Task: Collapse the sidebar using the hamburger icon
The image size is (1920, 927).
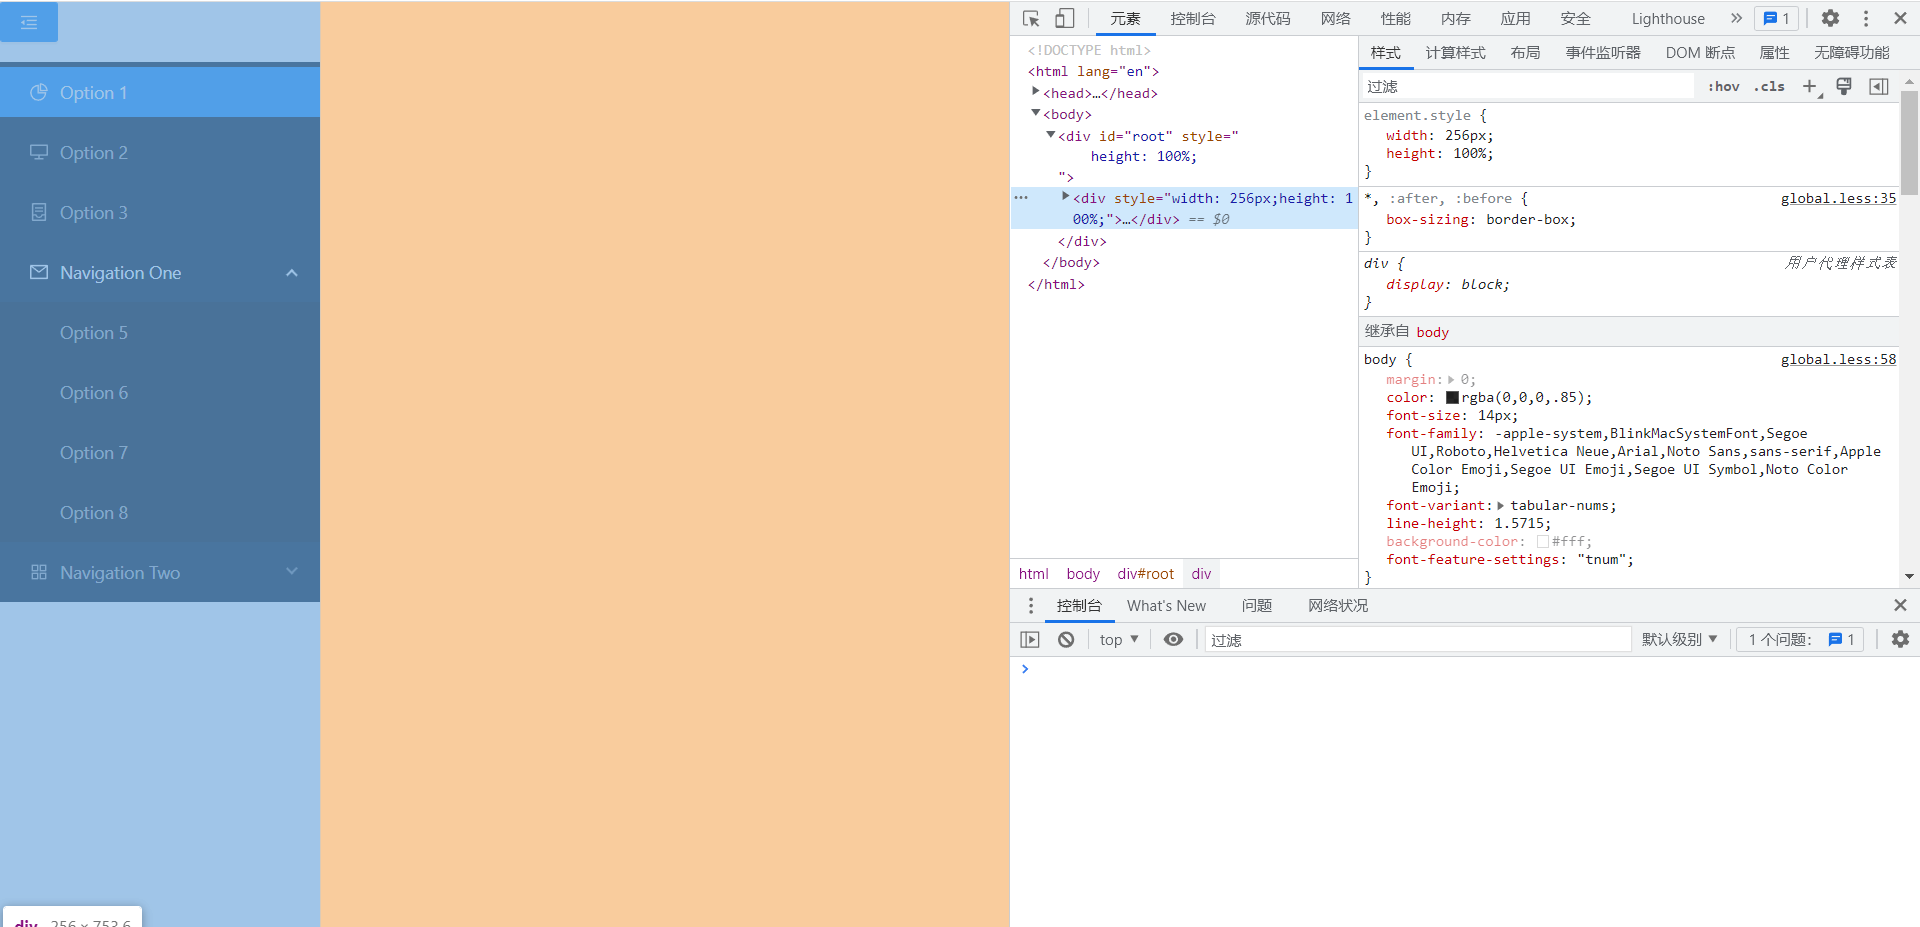Action: click(x=29, y=22)
